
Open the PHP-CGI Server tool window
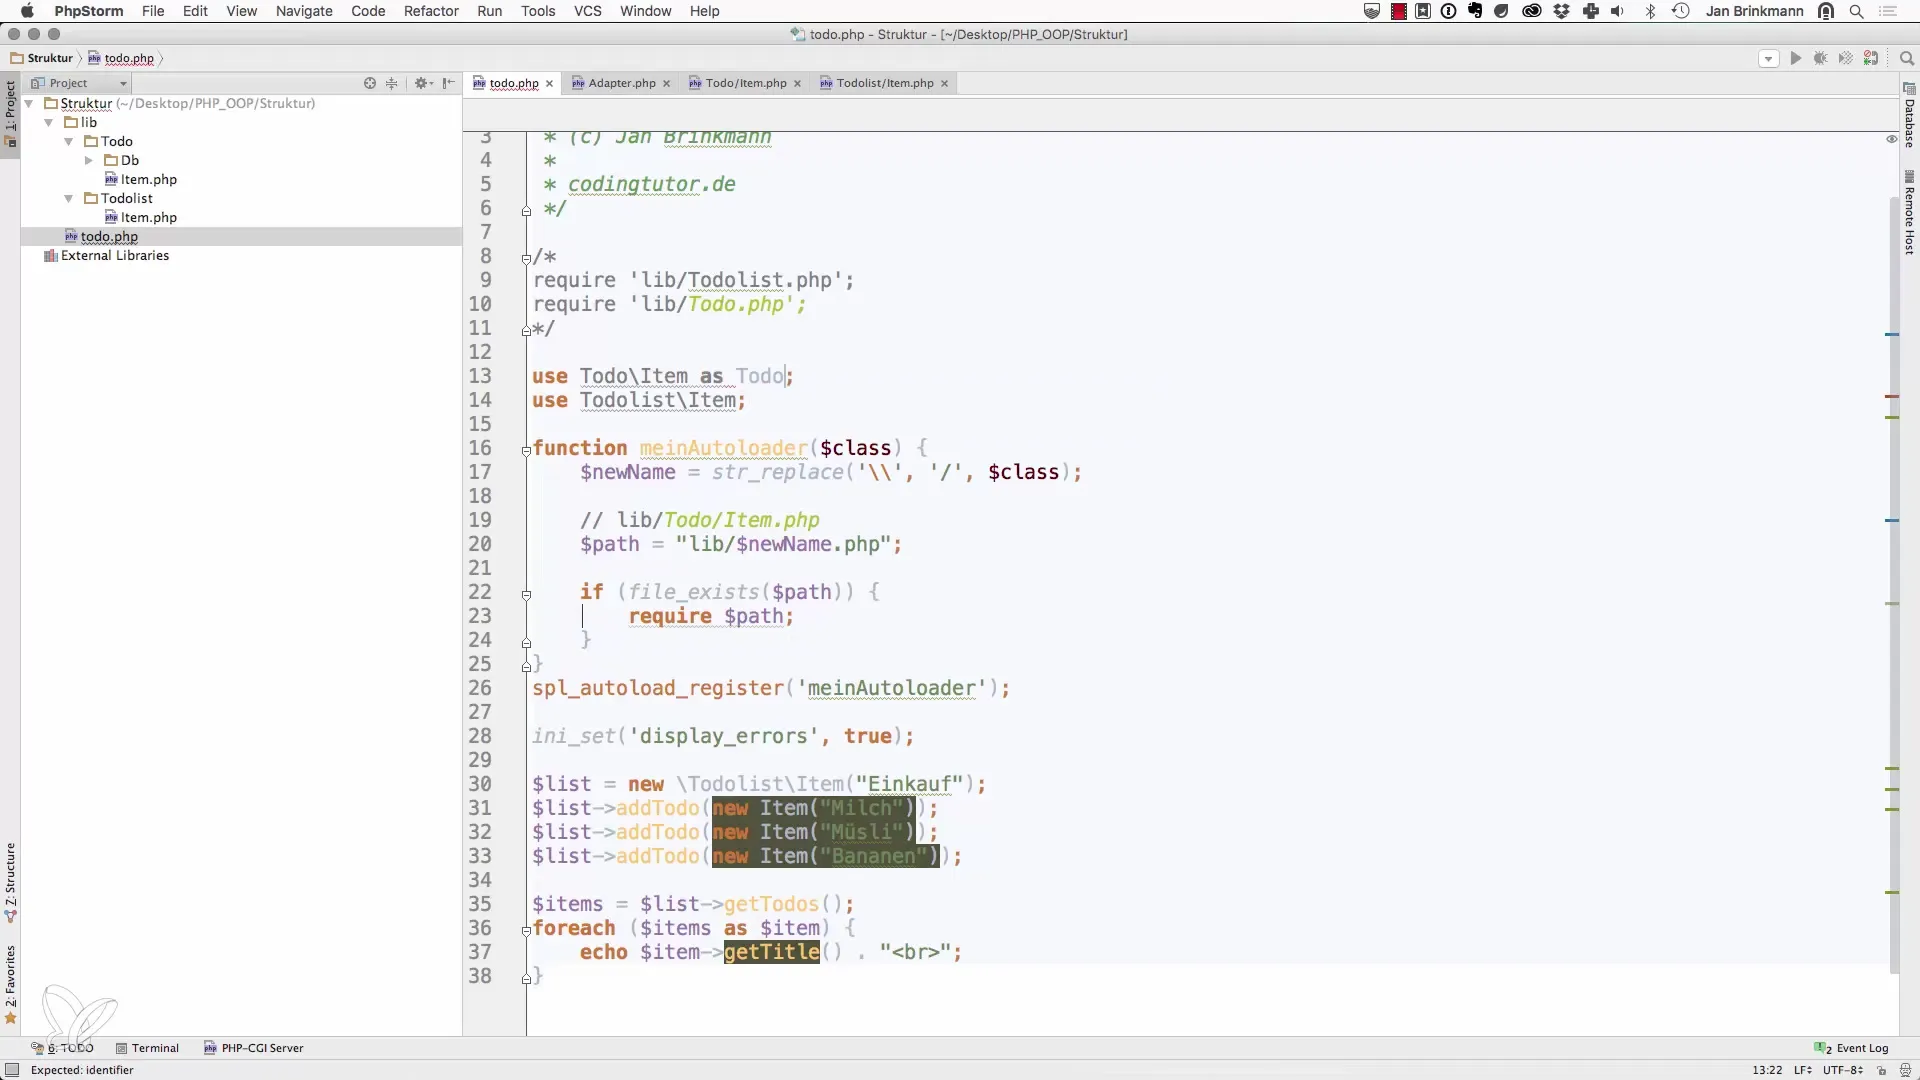point(254,1048)
